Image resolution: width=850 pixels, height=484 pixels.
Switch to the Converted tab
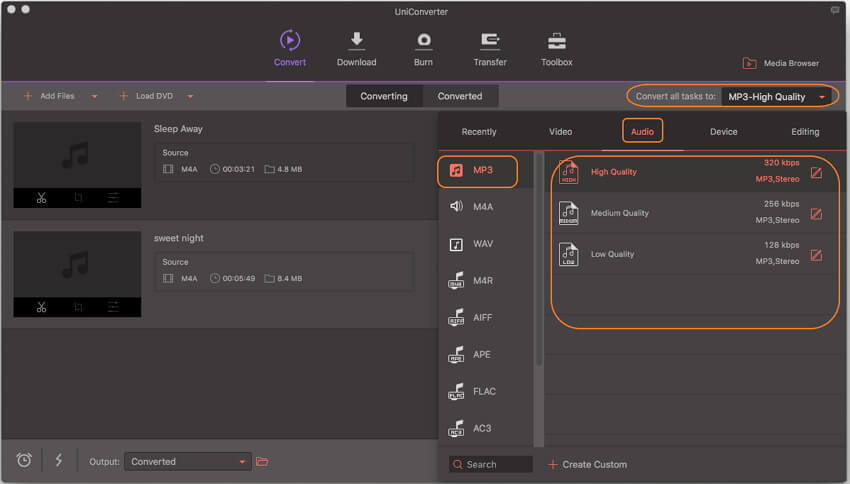[x=460, y=96]
